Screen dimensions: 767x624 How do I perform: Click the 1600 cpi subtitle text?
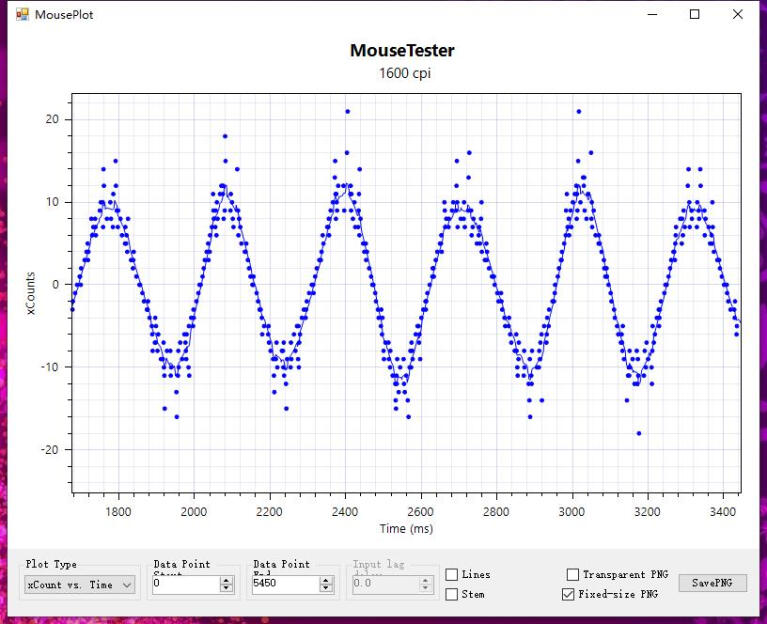pyautogui.click(x=405, y=73)
